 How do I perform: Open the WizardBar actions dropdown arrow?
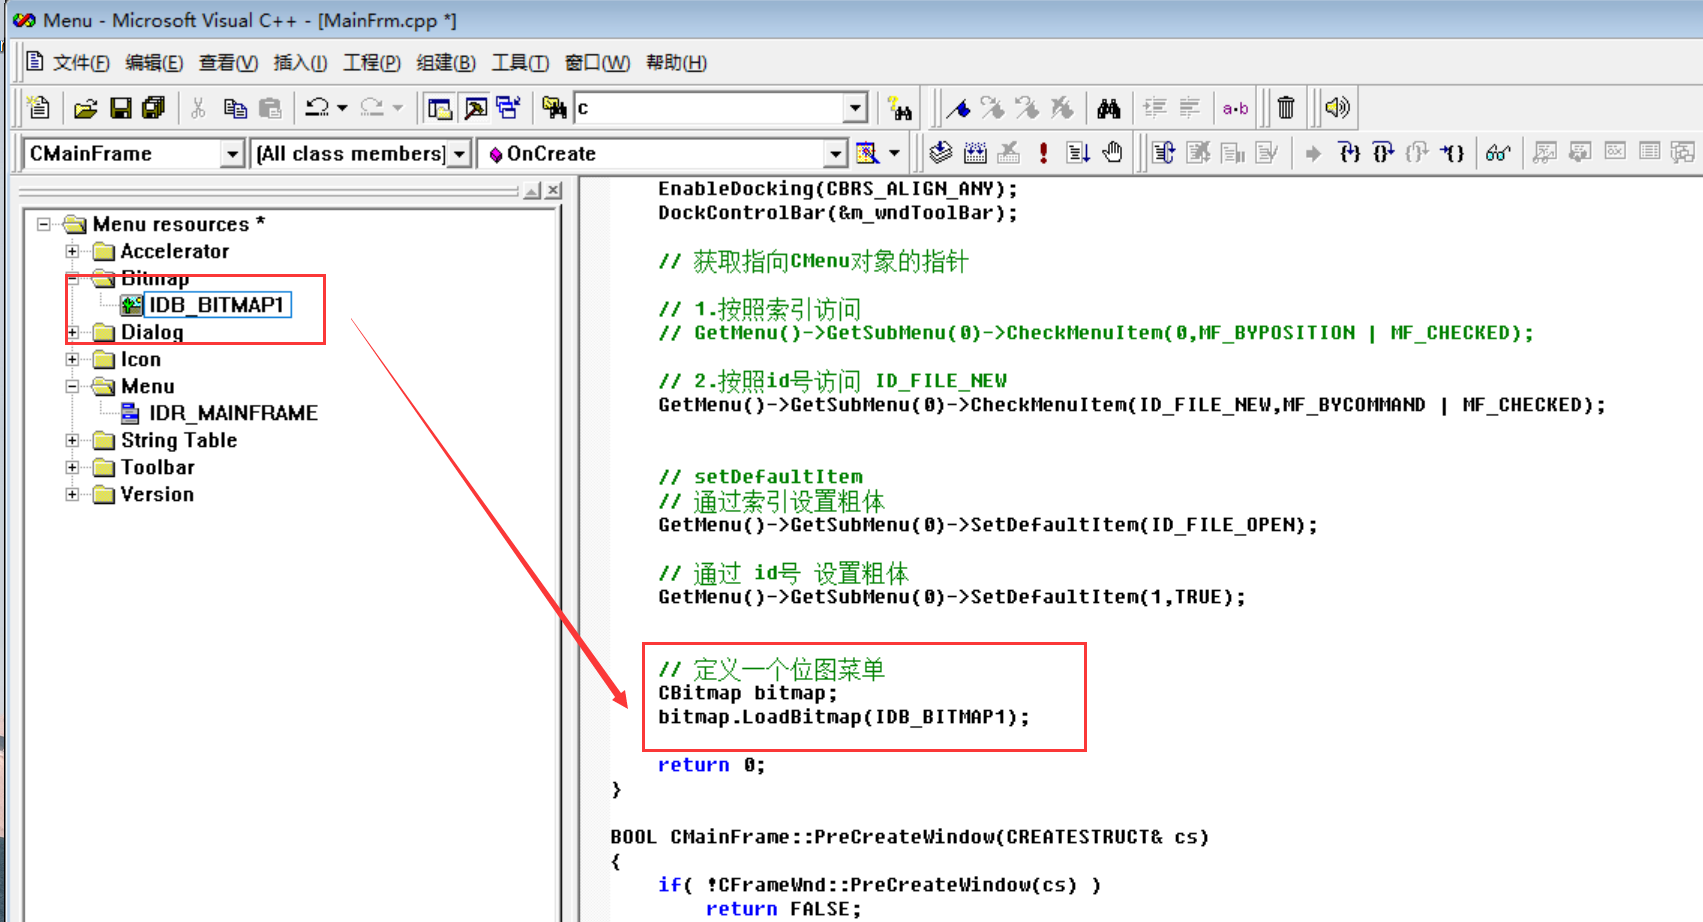(x=894, y=153)
